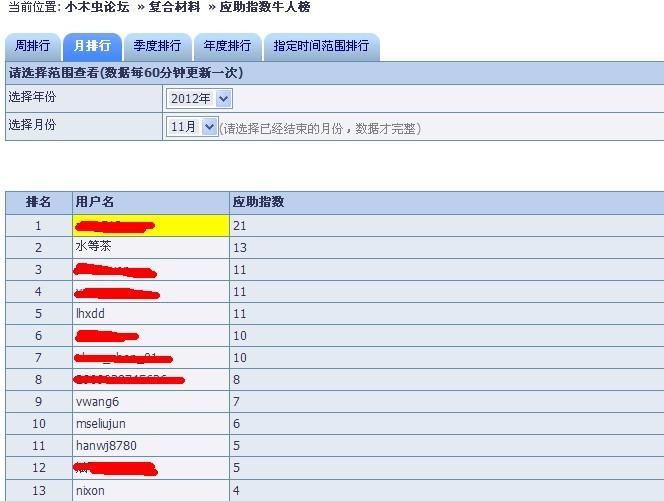This screenshot has height=501, width=664.
Task: Click the 选择月份 label
Action: [x=32, y=125]
